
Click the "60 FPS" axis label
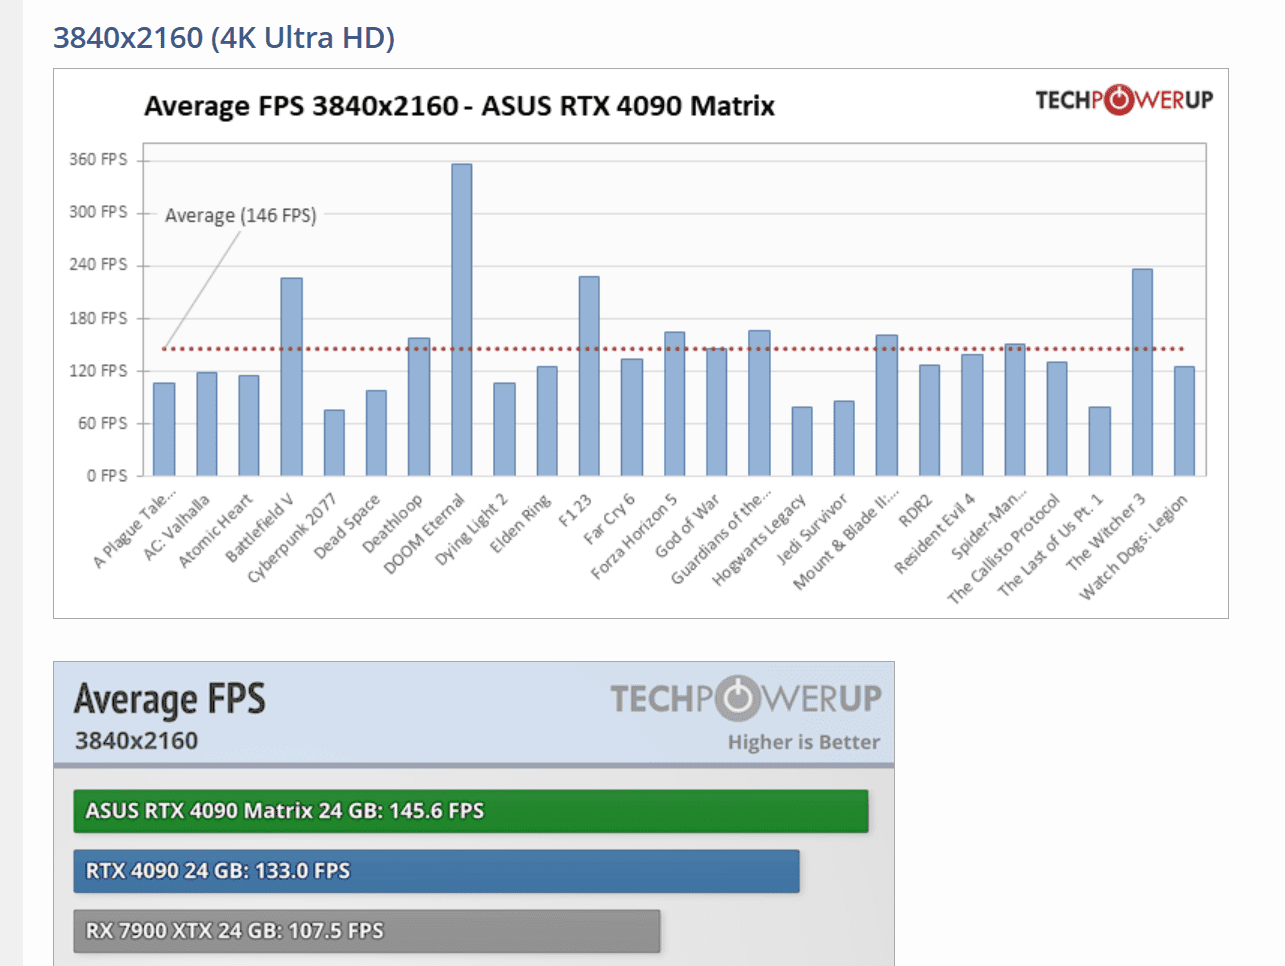click(x=102, y=423)
